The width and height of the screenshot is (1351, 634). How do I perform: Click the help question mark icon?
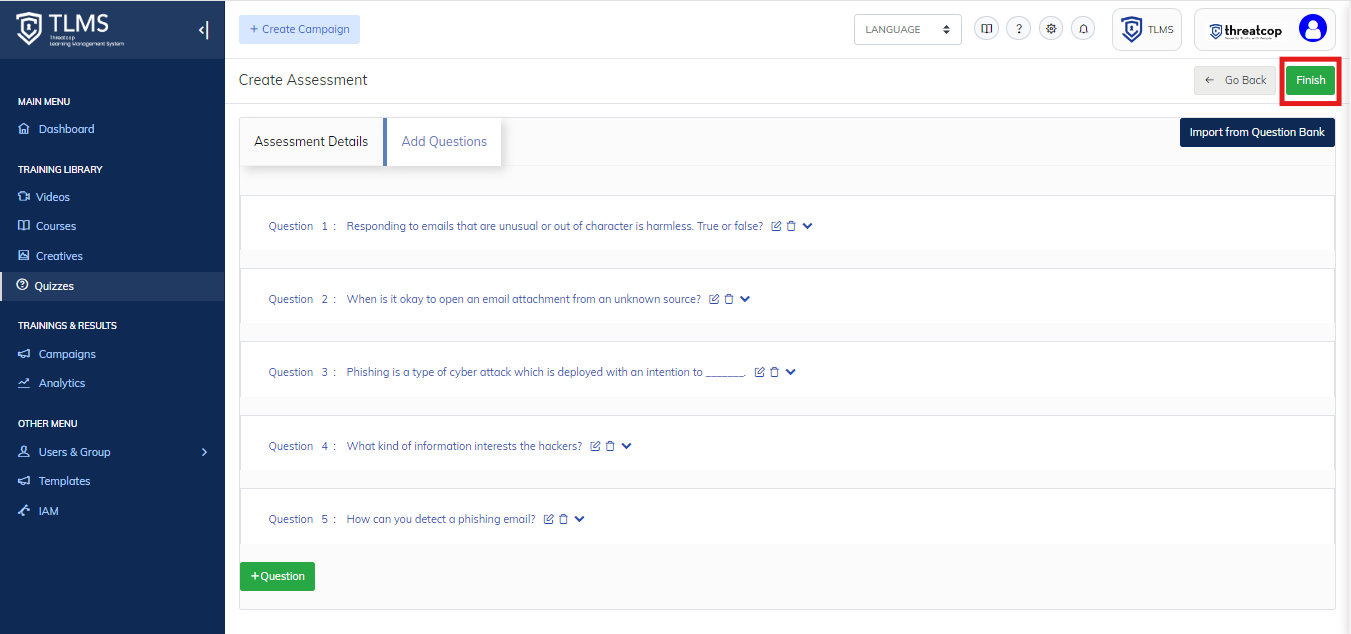(1018, 29)
